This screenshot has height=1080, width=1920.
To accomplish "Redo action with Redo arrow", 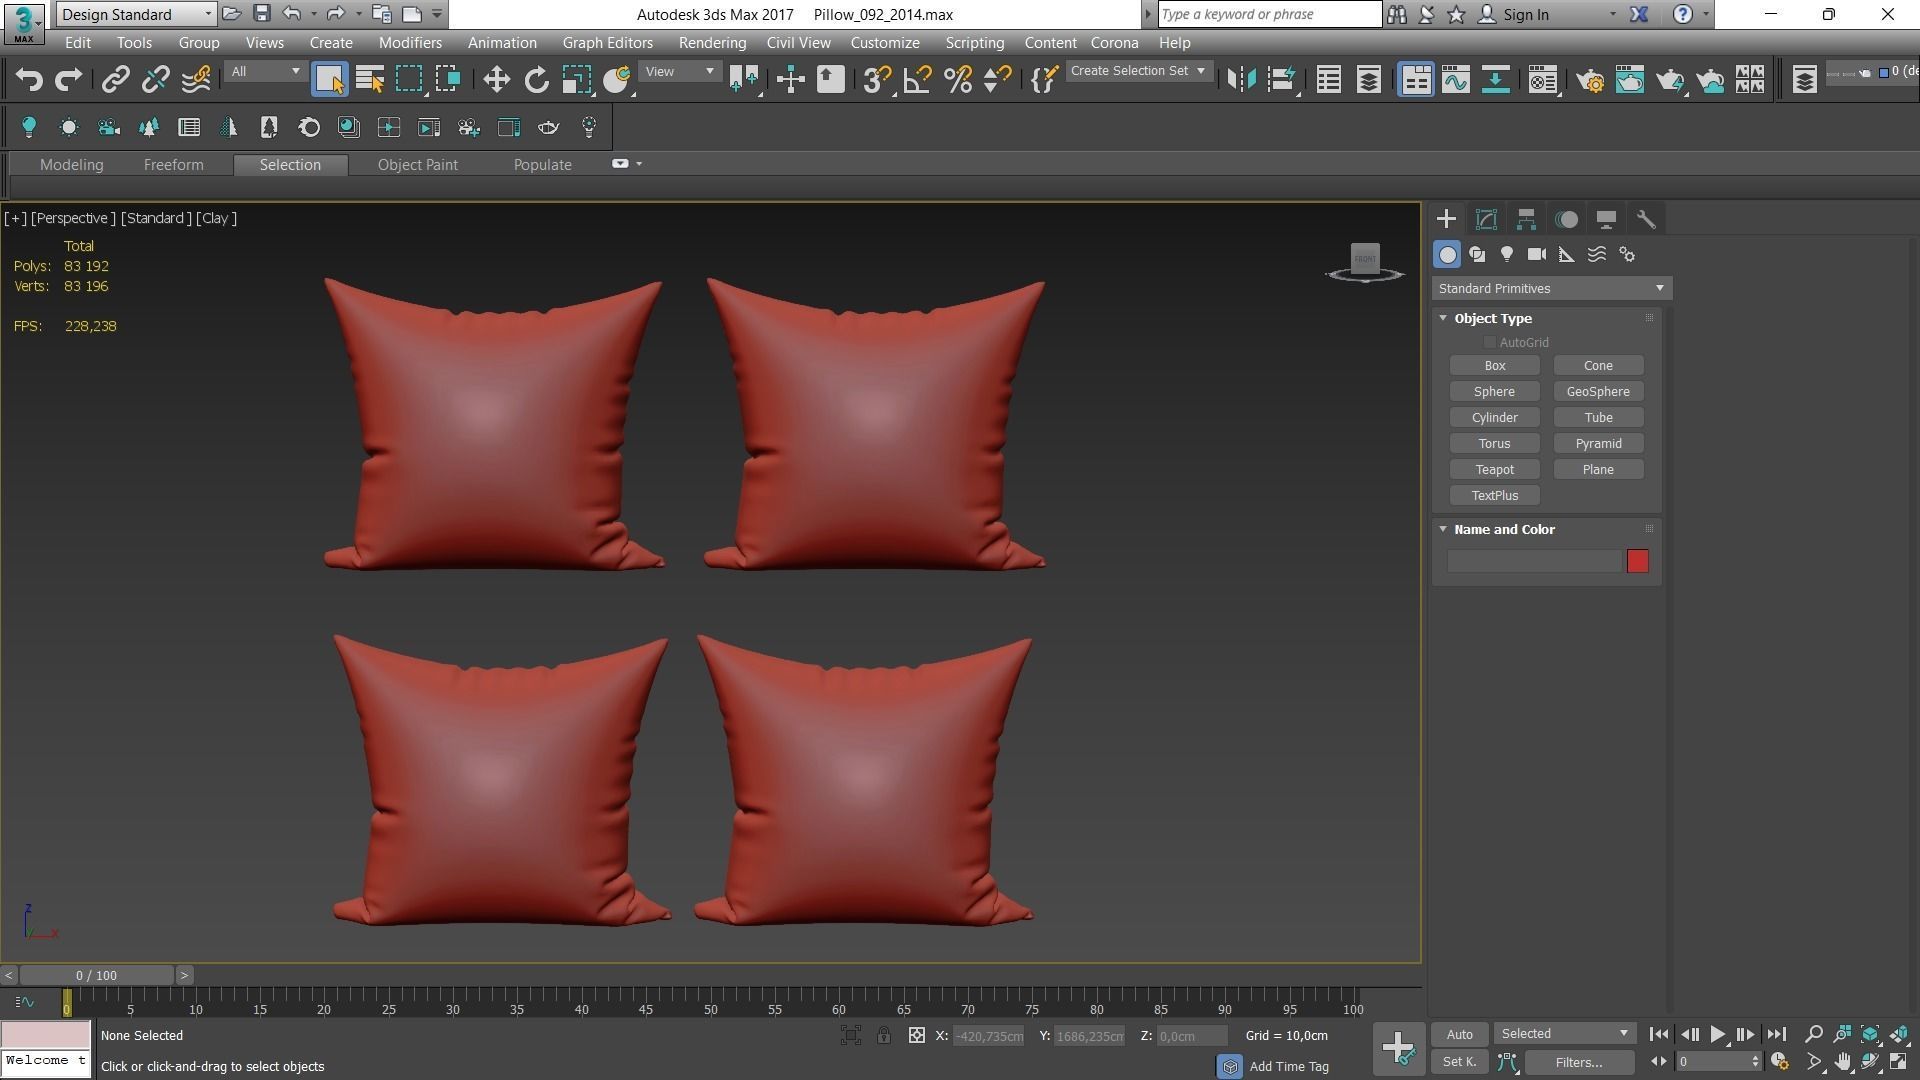I will coord(68,80).
